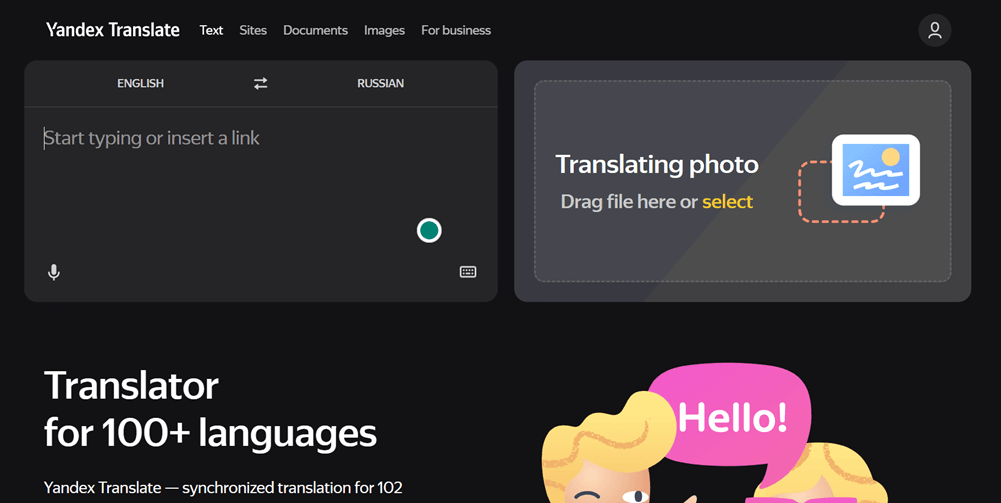The image size is (1001, 503).
Task: Click the Yandex Translate logo
Action: (113, 30)
